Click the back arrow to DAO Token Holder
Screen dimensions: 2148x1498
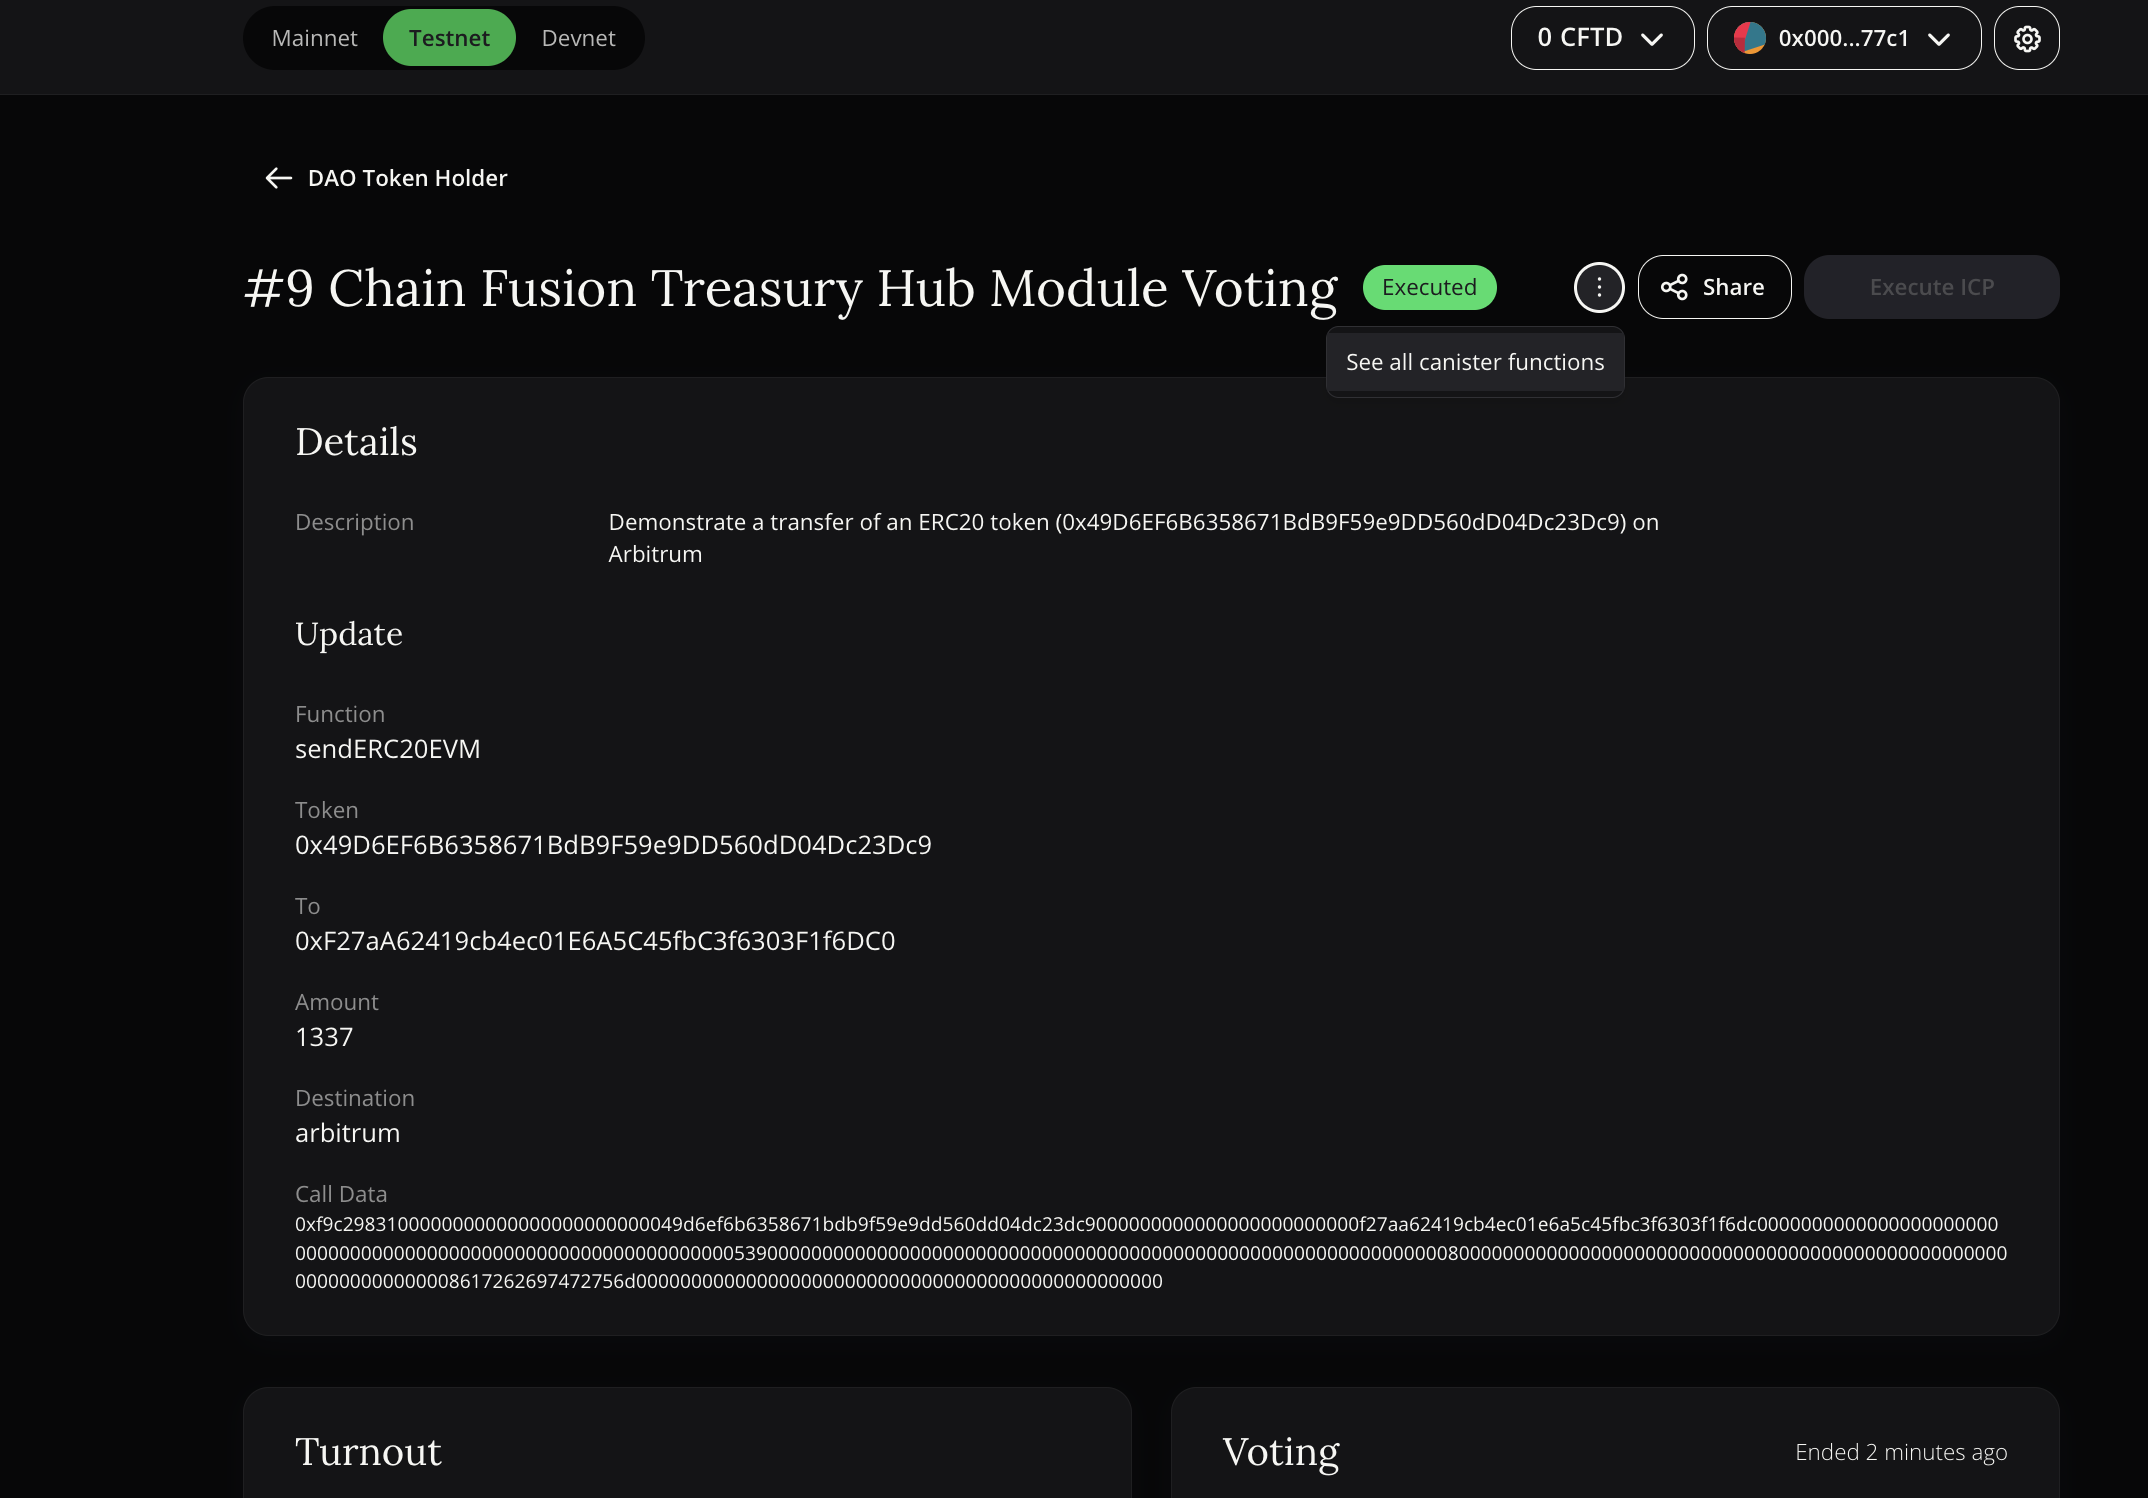pyautogui.click(x=277, y=178)
